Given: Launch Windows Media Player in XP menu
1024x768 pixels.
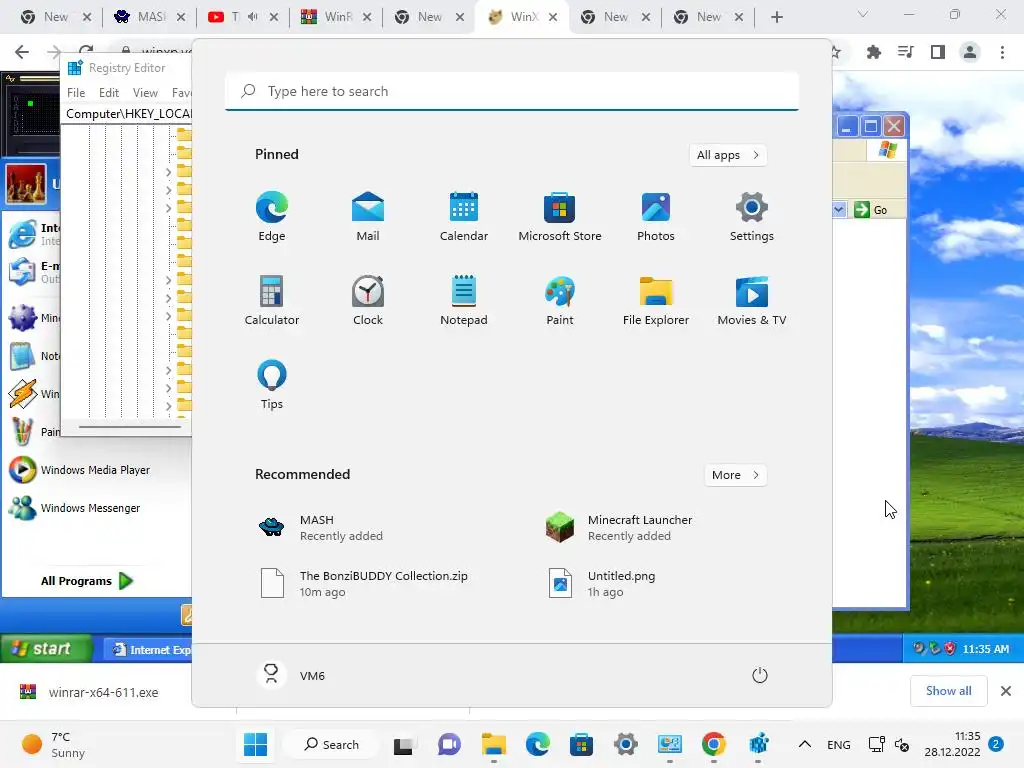Looking at the screenshot, I should click(80, 470).
